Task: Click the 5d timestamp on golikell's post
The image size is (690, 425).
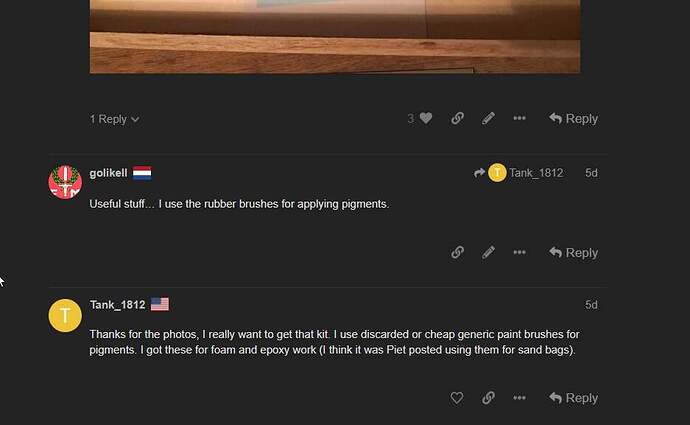Action: pos(591,173)
